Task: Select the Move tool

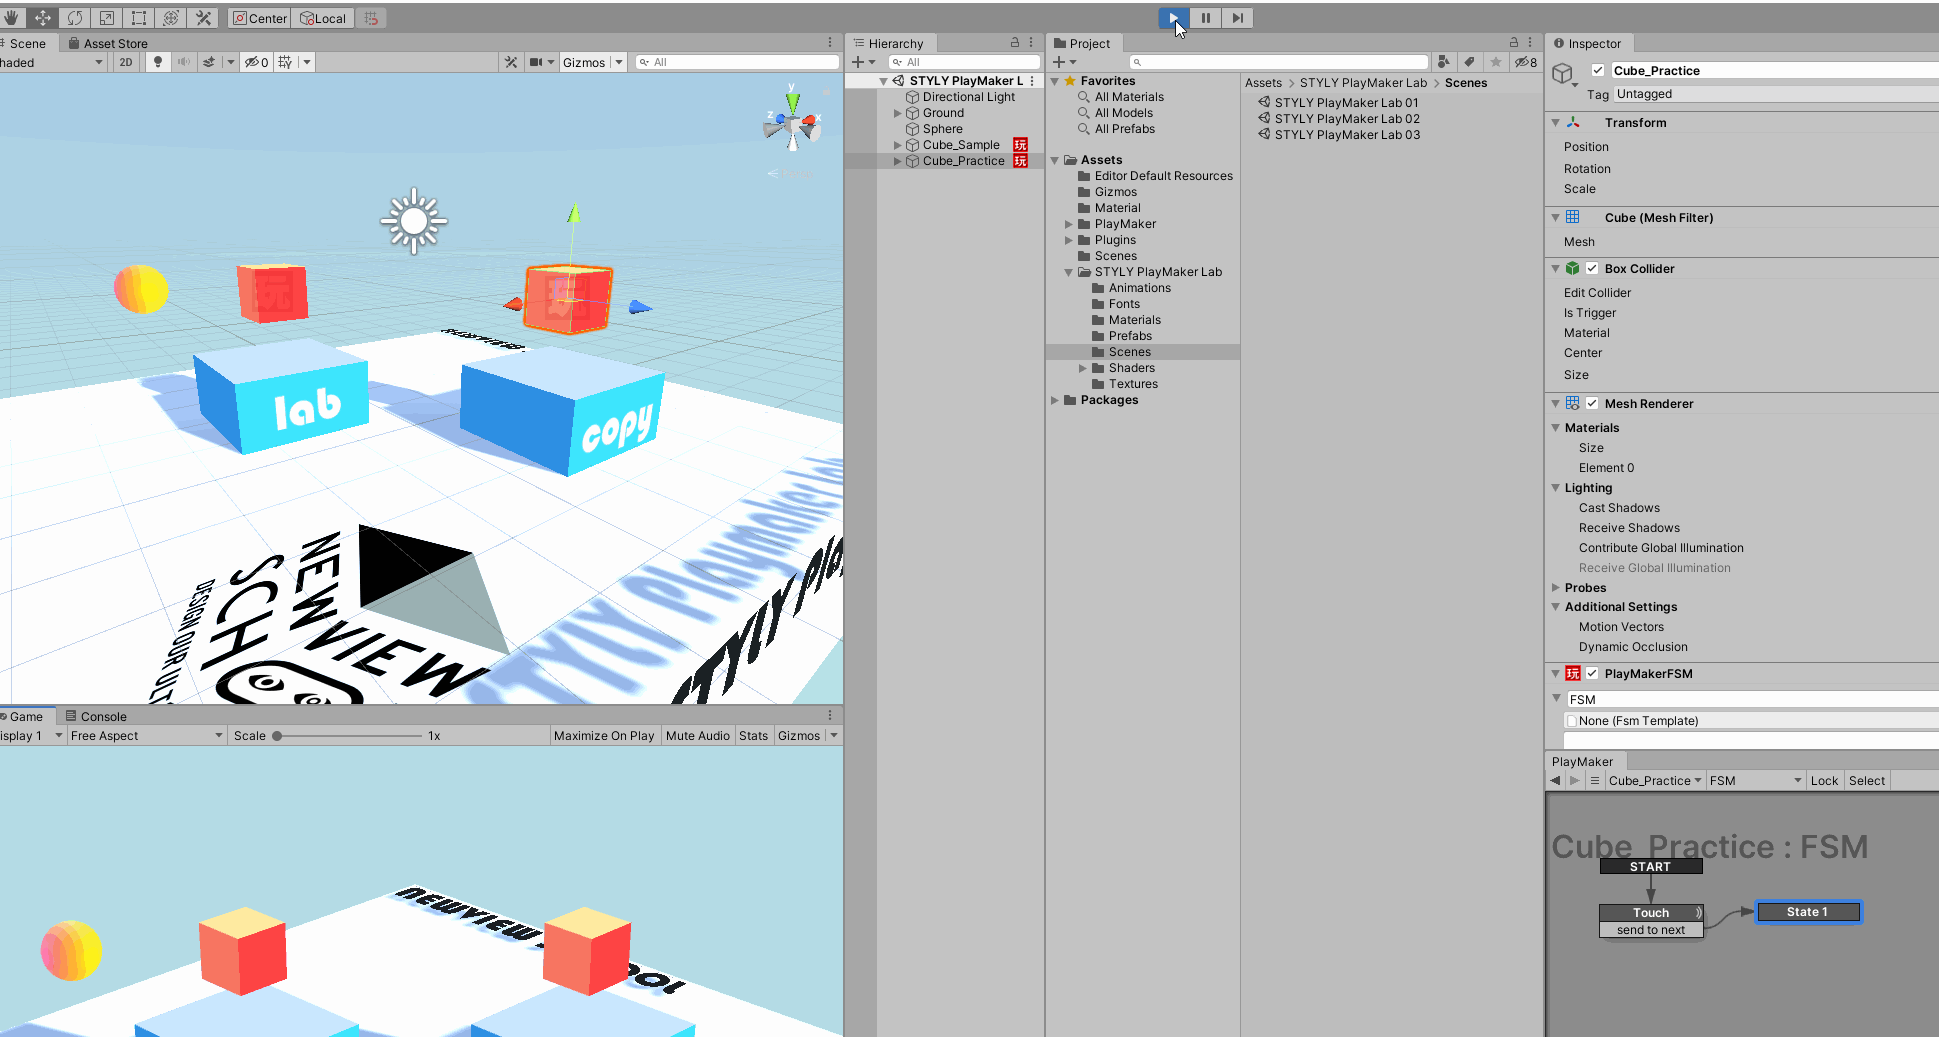Action: pos(43,18)
